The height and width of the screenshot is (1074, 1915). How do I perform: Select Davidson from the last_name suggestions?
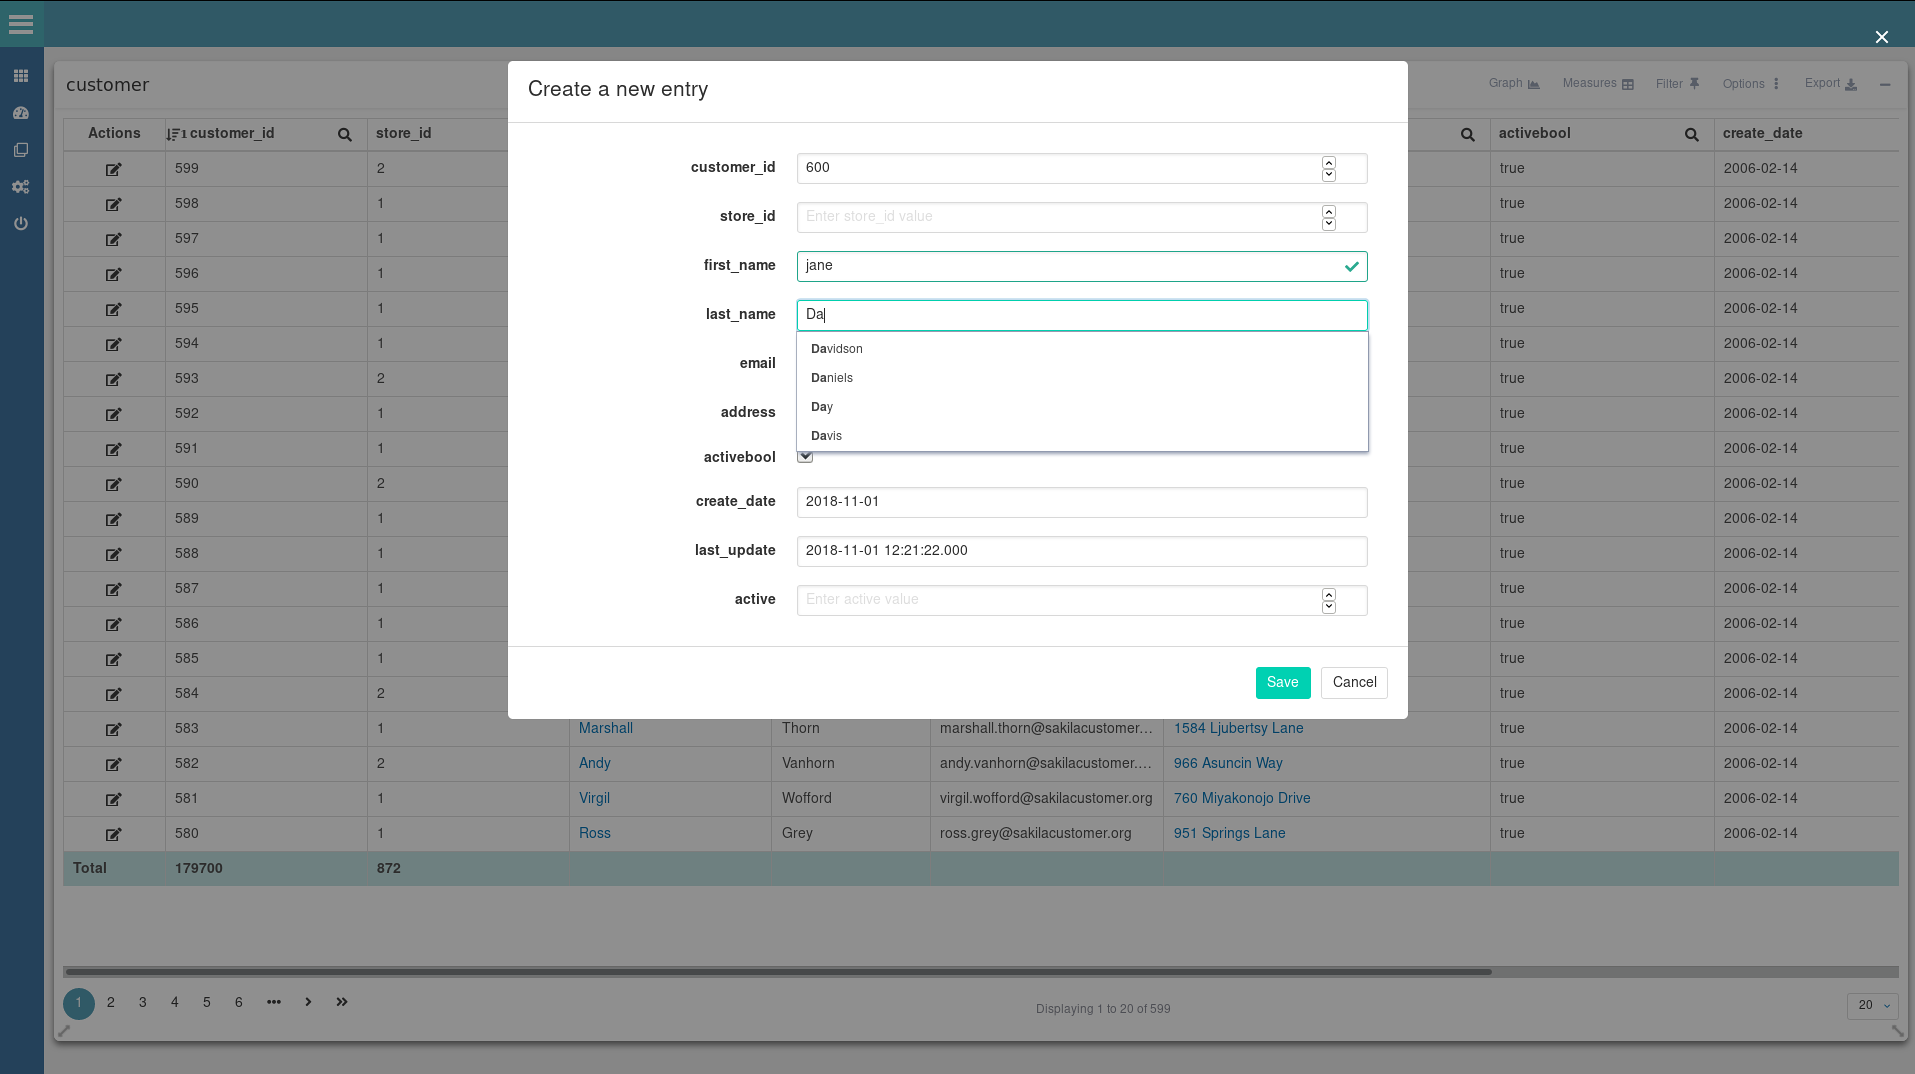coord(836,348)
